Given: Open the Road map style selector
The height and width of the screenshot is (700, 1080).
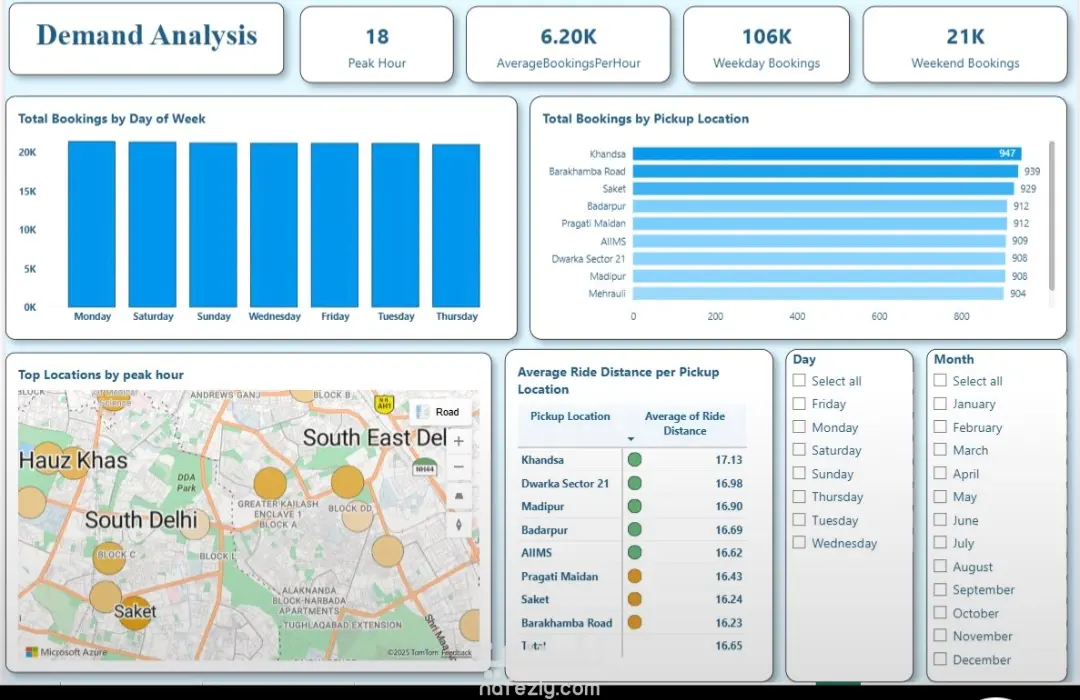Looking at the screenshot, I should point(439,412).
